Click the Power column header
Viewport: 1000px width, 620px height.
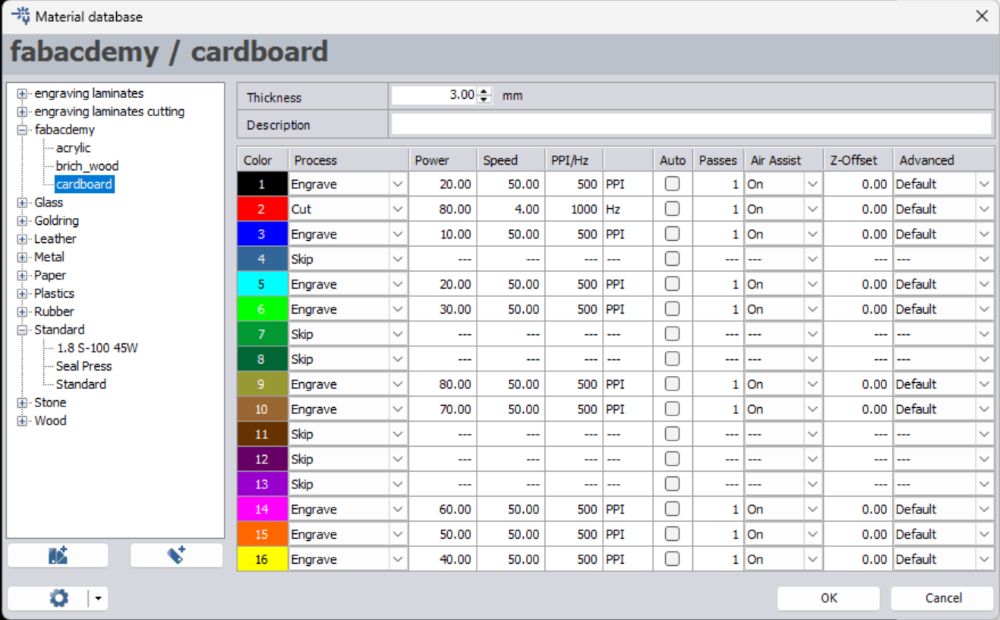(x=443, y=160)
